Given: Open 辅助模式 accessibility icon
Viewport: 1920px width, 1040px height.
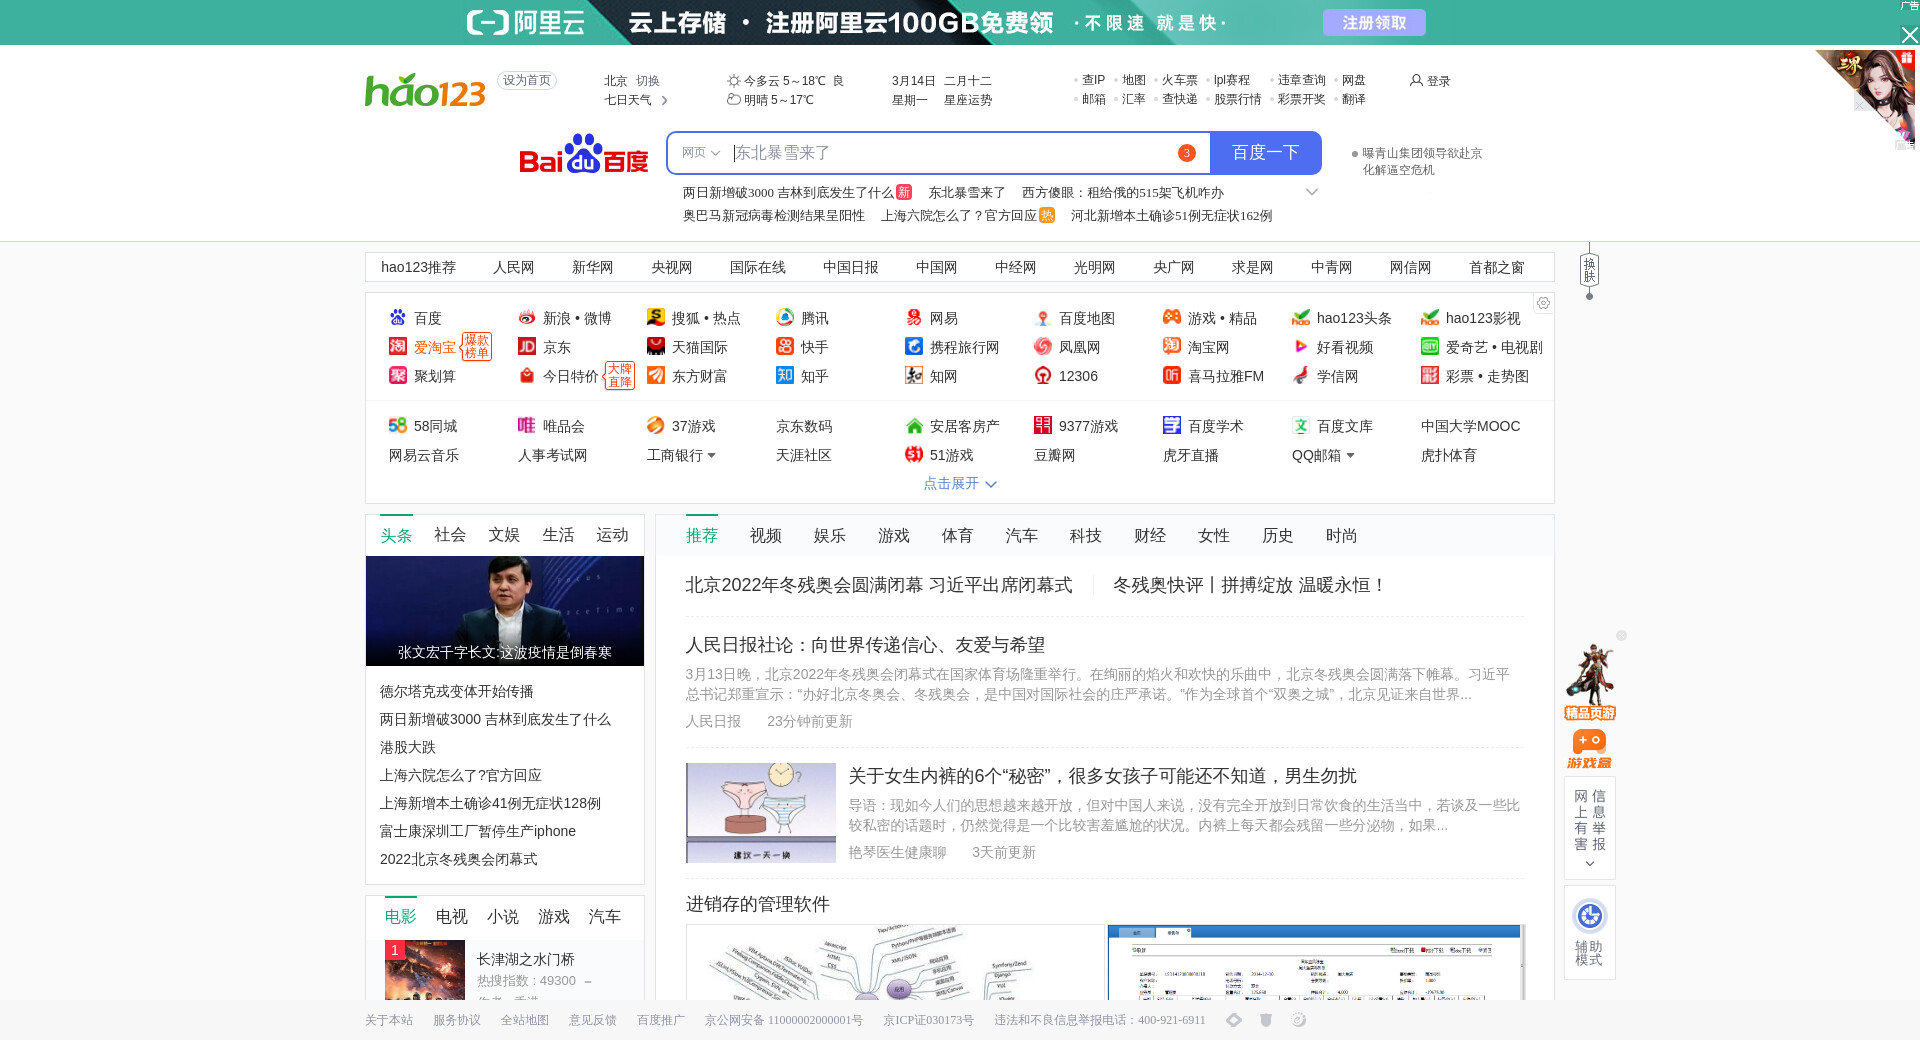Looking at the screenshot, I should tap(1589, 916).
